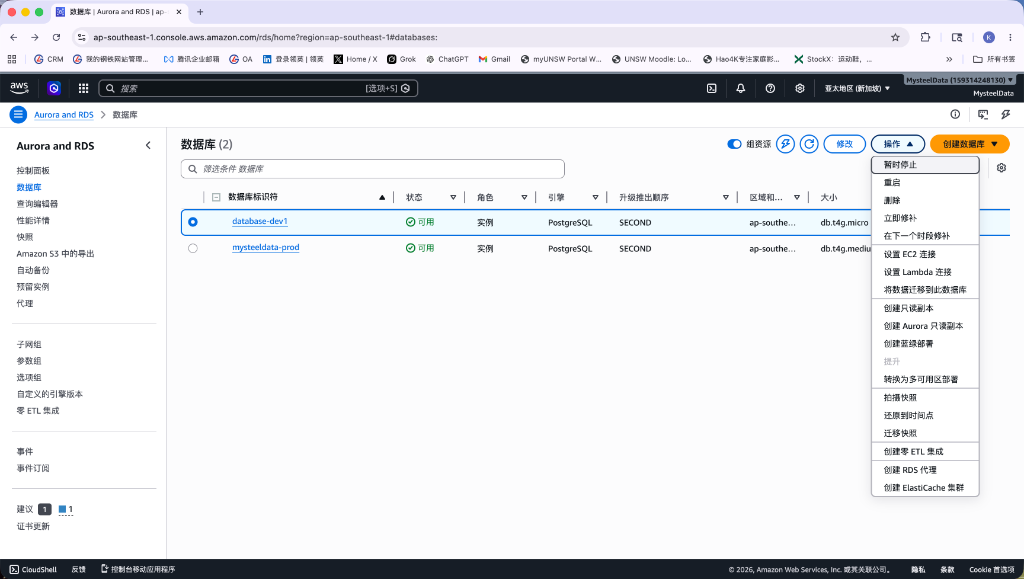This screenshot has width=1024, height=579.
Task: Open Chrome profile avatar K
Action: pos(989,37)
